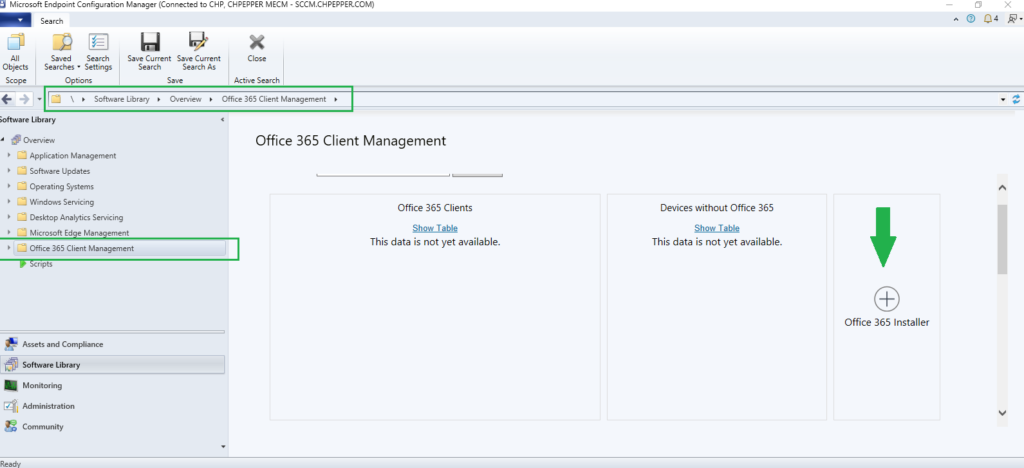Click Office 365 Client Management breadcrumb

274,99
